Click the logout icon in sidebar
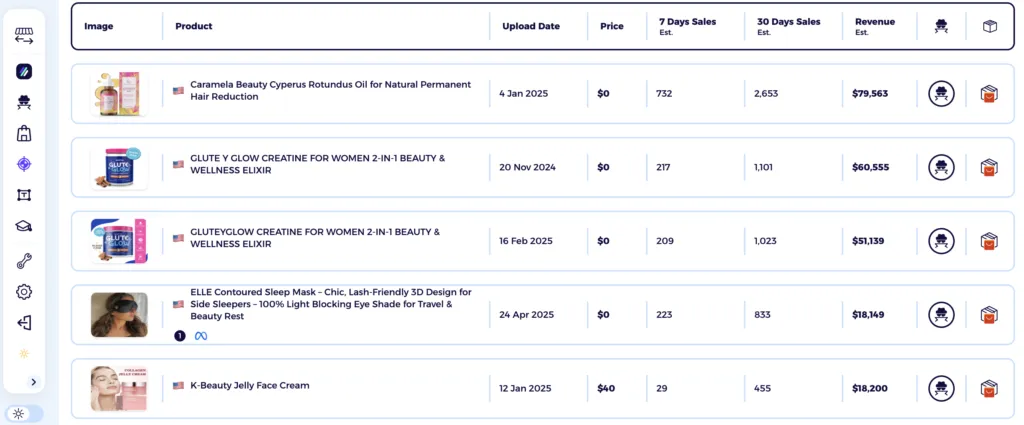 [x=24, y=322]
